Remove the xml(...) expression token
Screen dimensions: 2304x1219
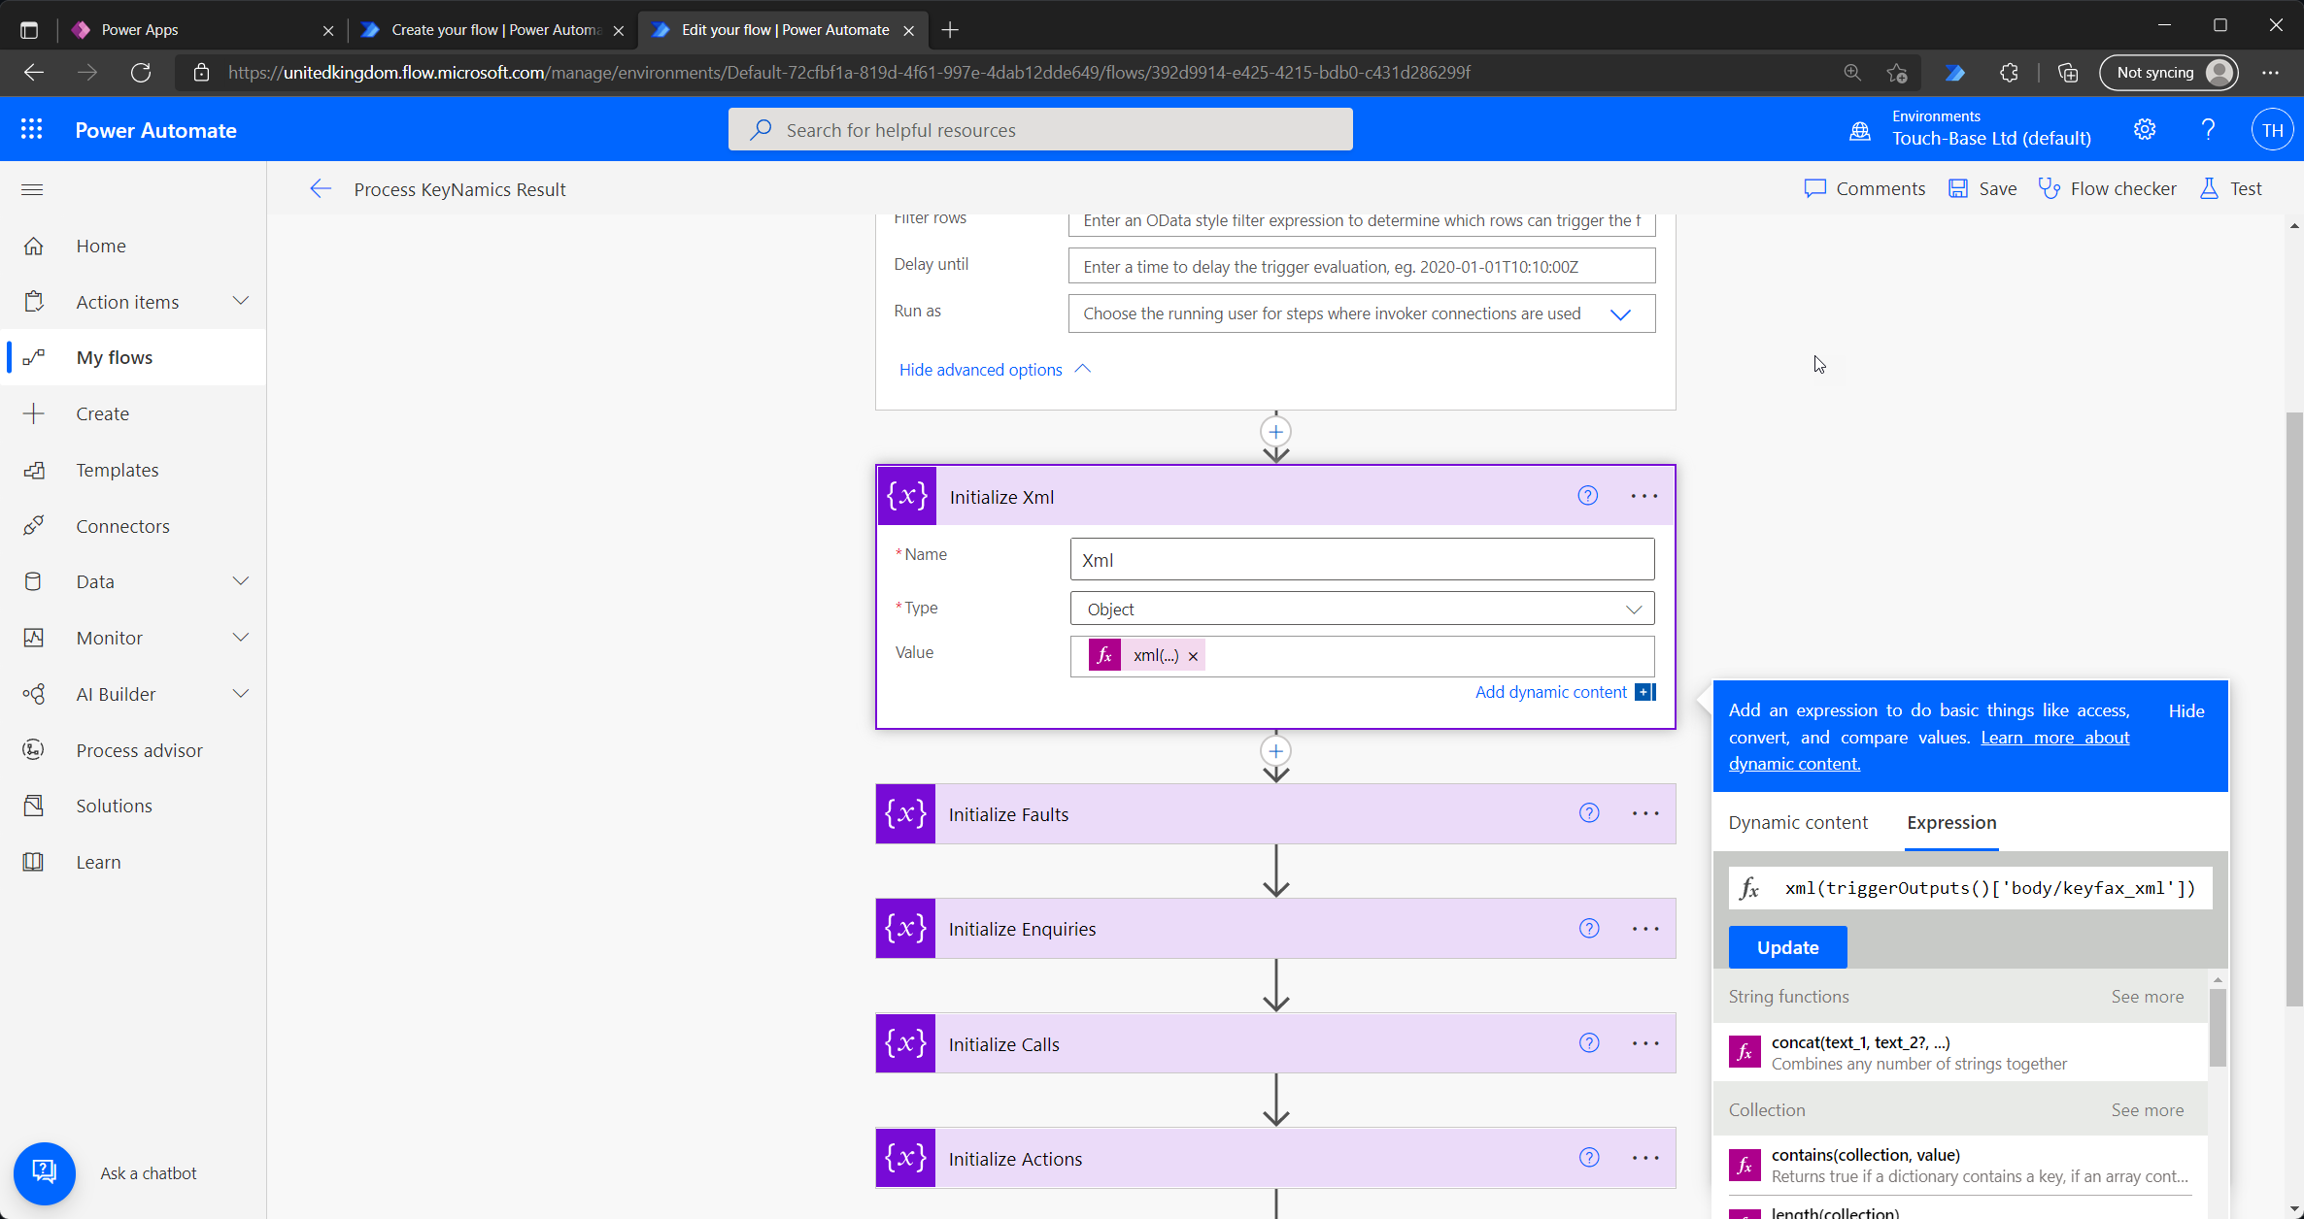click(x=1193, y=656)
